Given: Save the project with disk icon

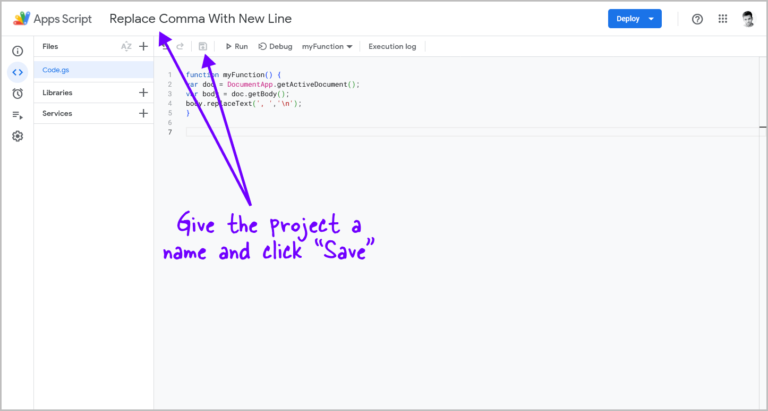Looking at the screenshot, I should [203, 47].
